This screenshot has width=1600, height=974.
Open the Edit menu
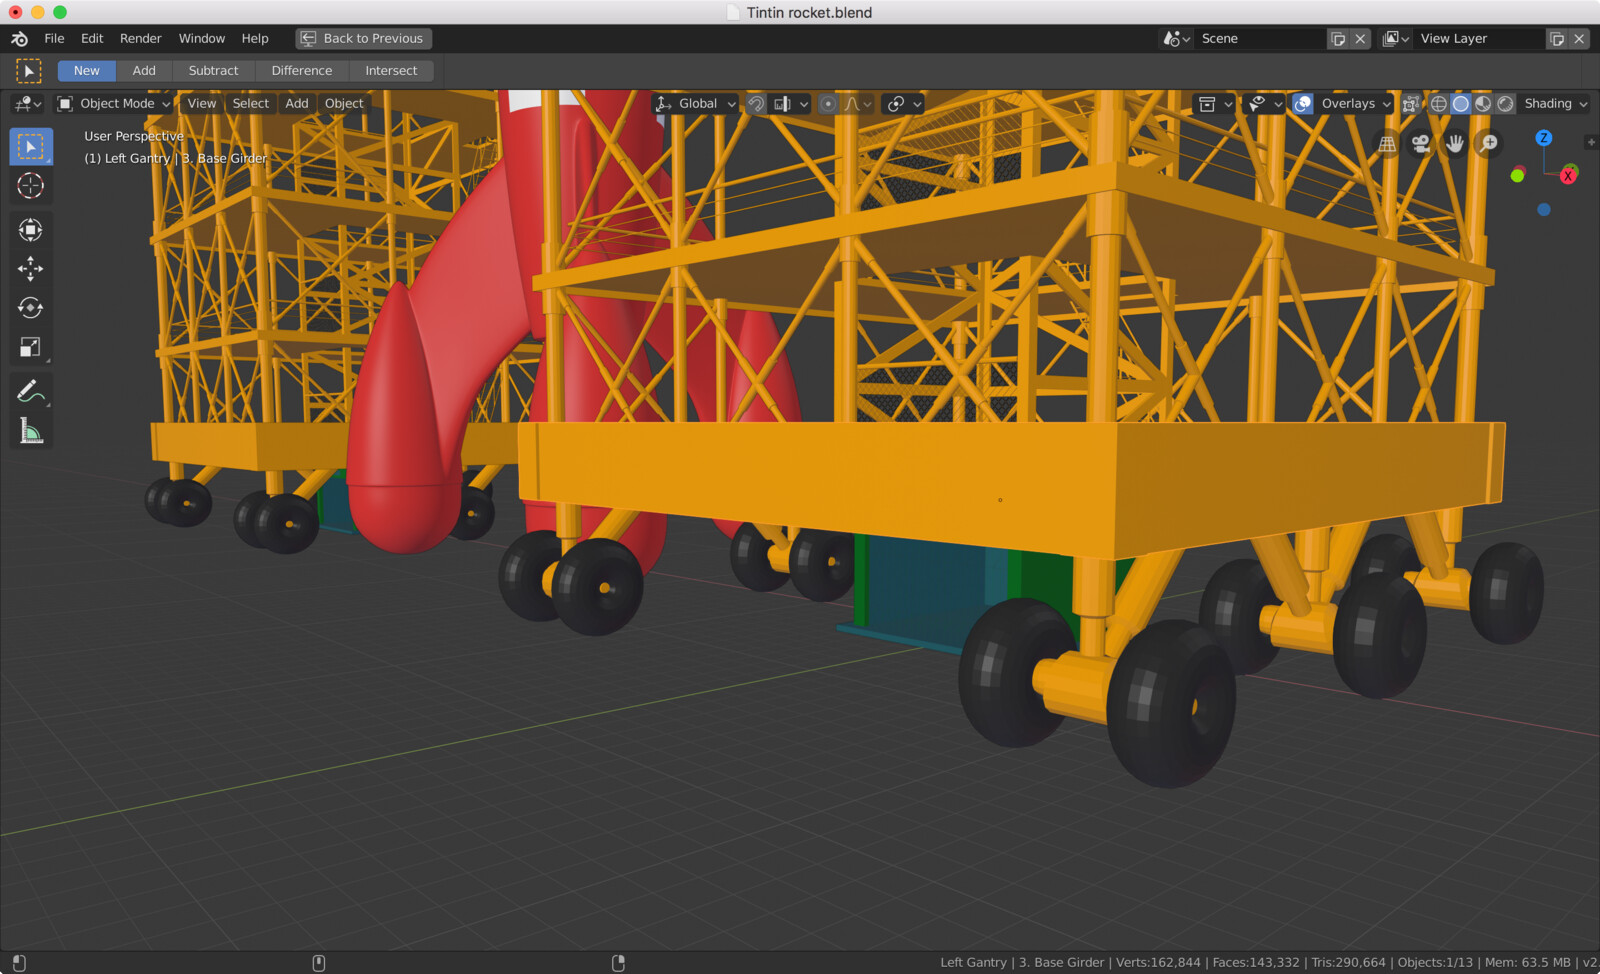click(92, 38)
